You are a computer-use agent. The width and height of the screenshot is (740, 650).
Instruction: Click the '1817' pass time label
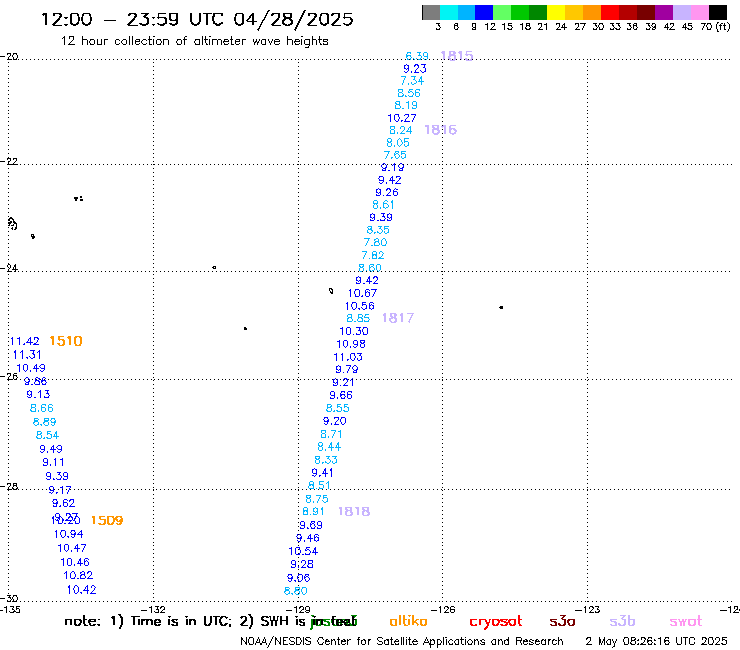[398, 318]
